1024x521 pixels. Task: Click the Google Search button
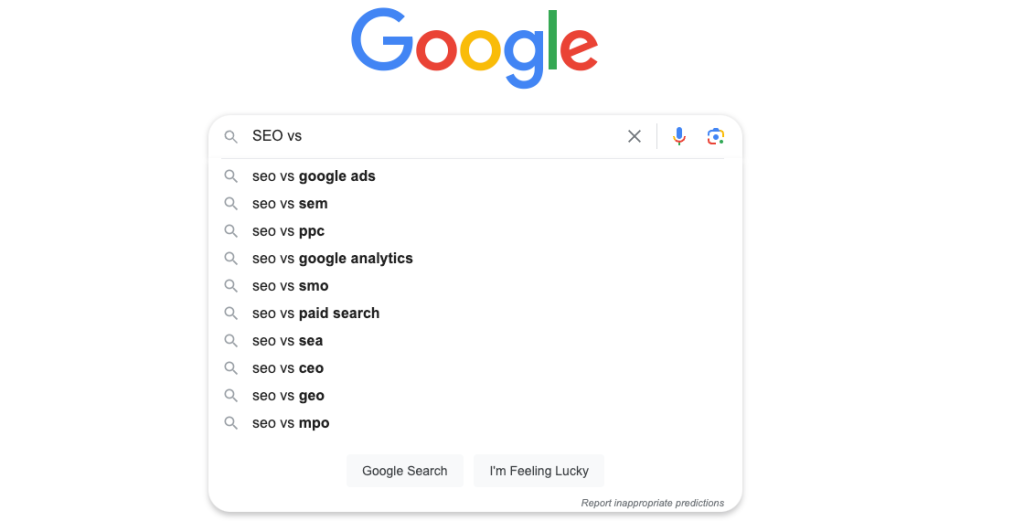[x=405, y=471]
